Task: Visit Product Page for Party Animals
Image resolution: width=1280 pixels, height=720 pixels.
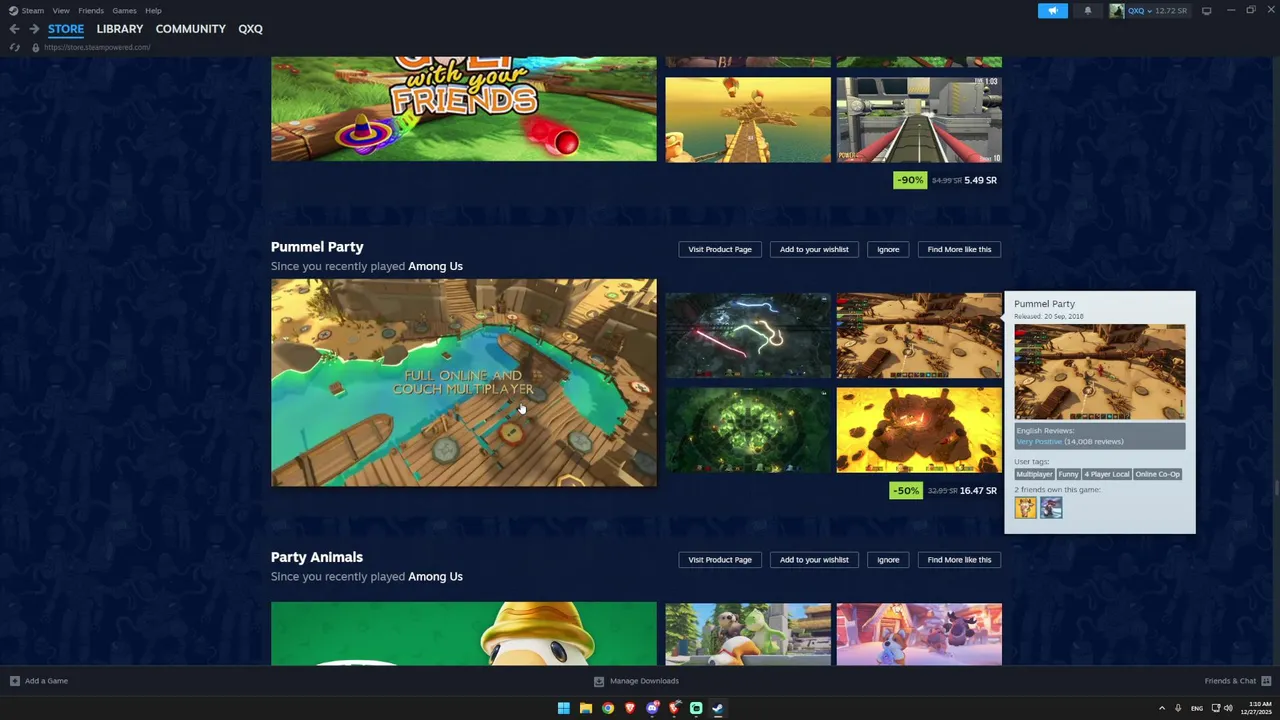Action: tap(720, 559)
